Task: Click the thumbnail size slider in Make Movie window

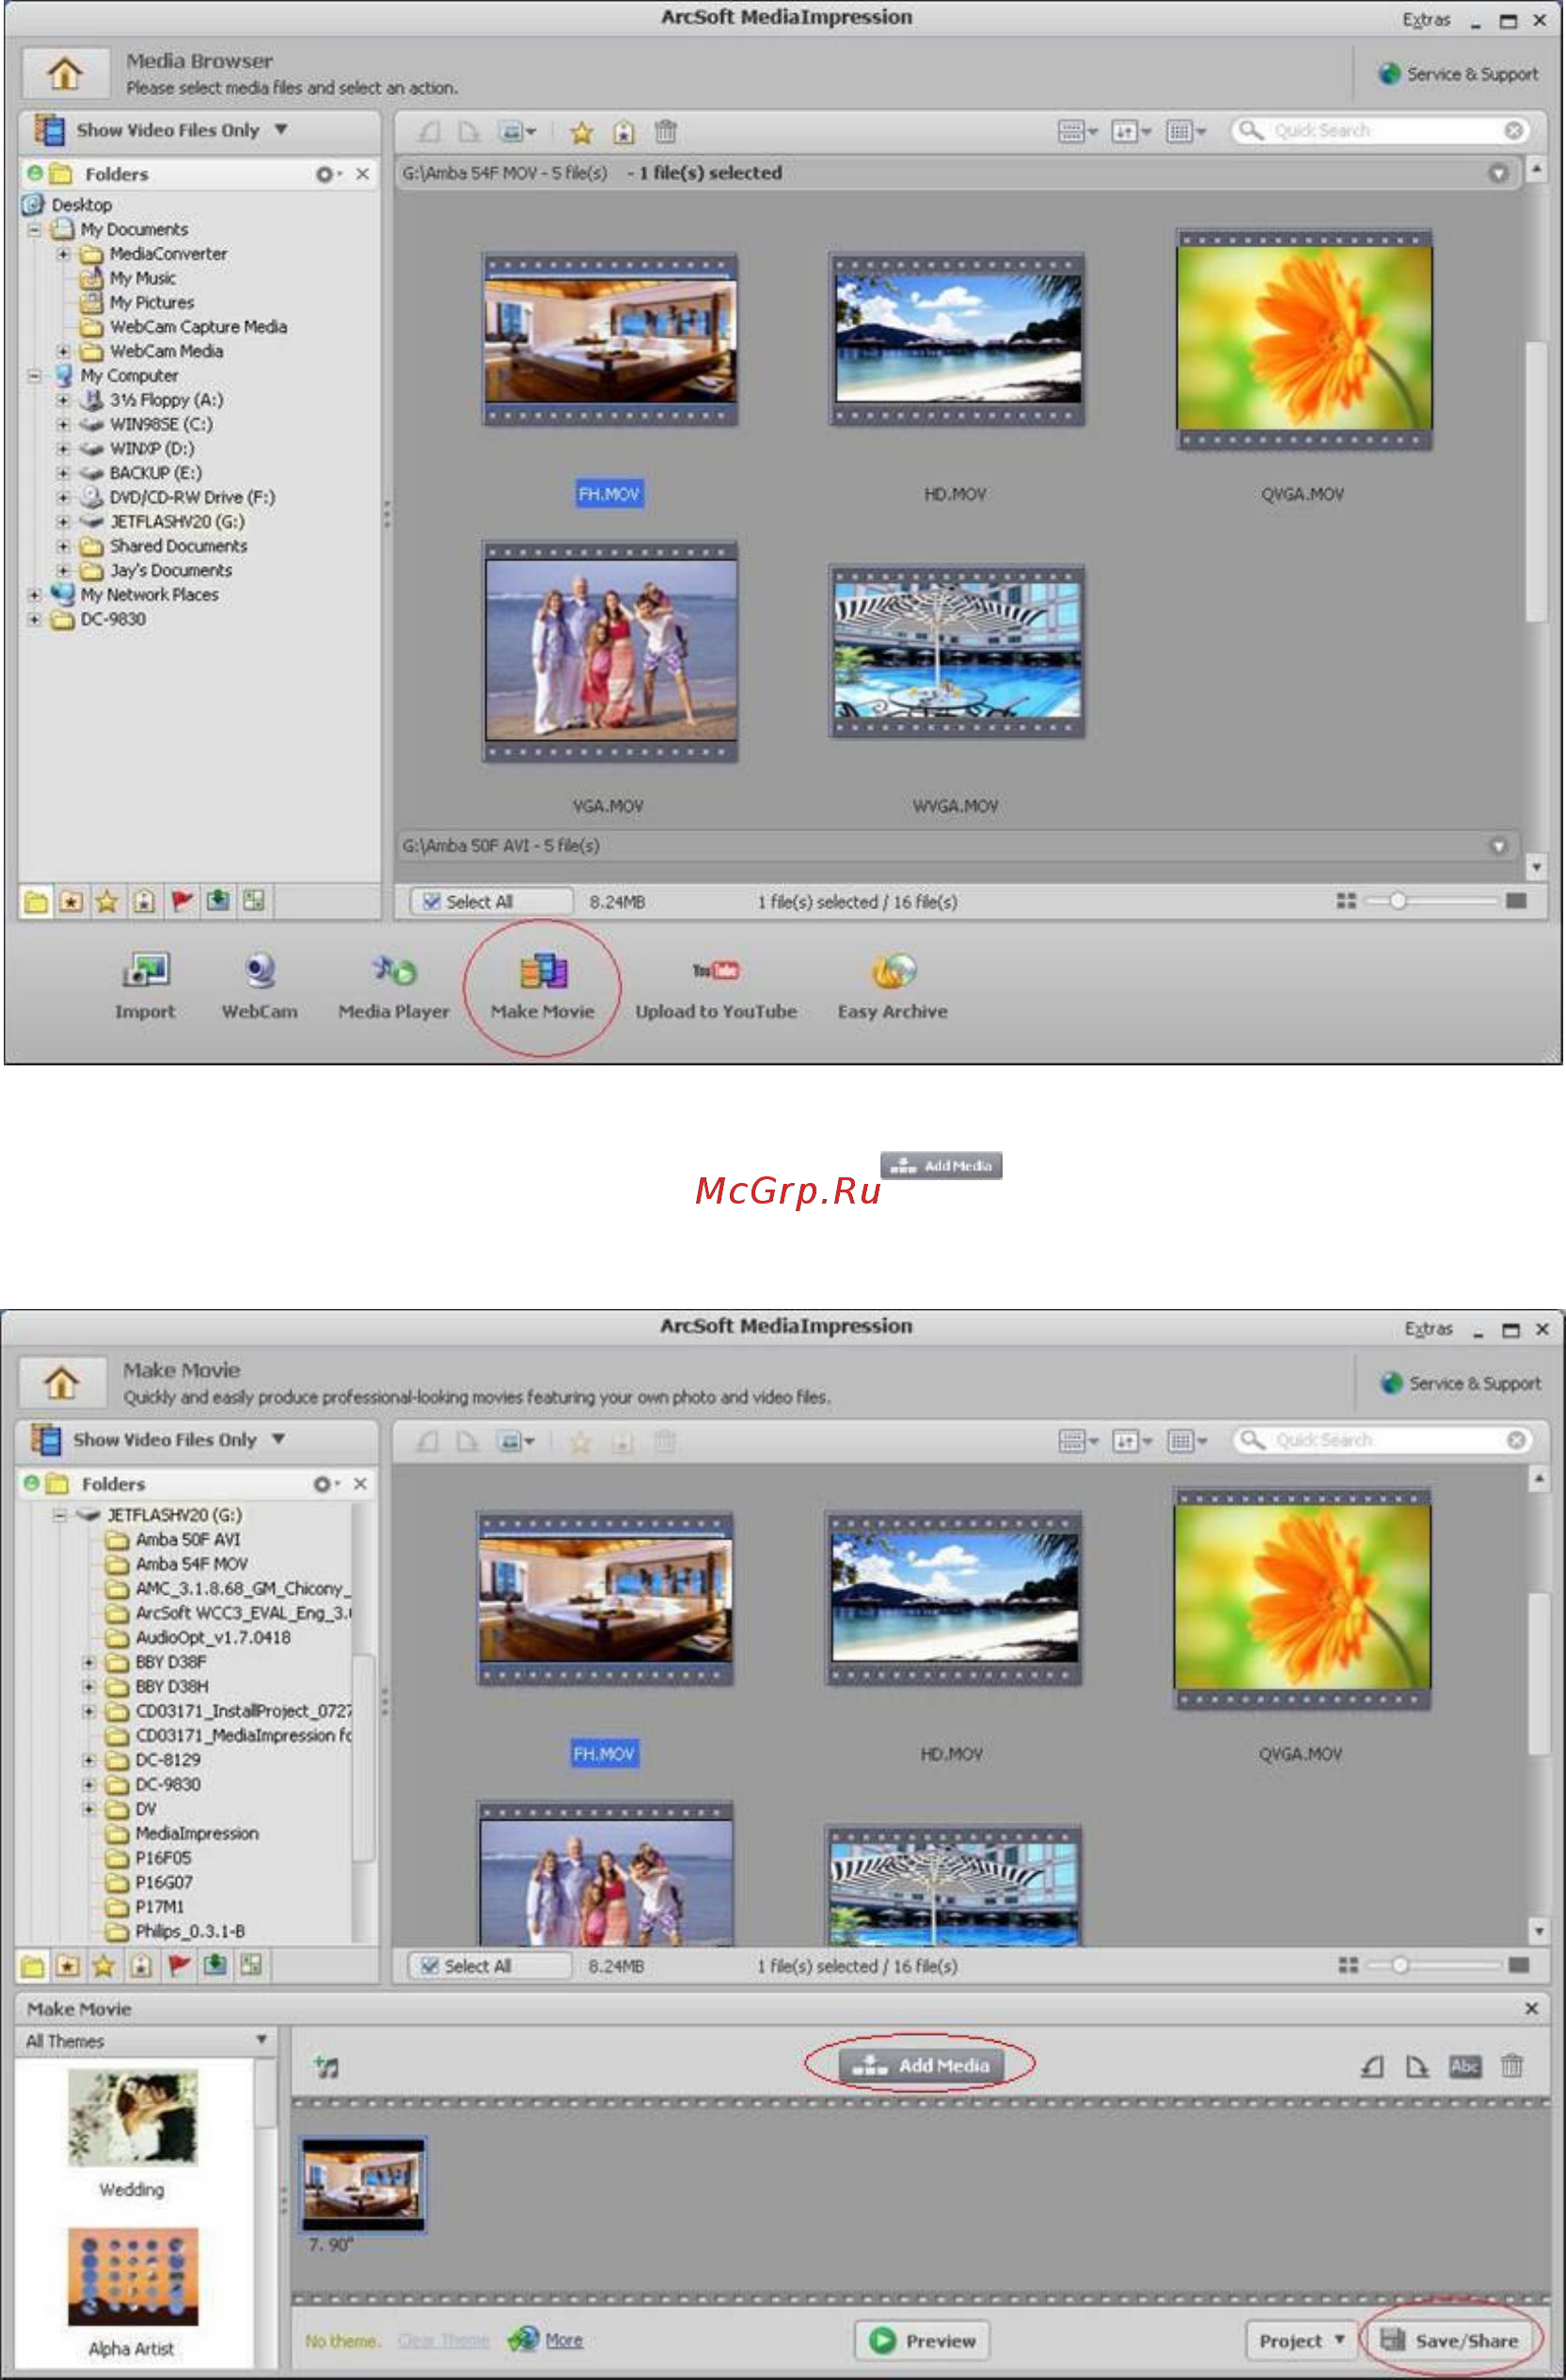Action: (x=1400, y=1966)
